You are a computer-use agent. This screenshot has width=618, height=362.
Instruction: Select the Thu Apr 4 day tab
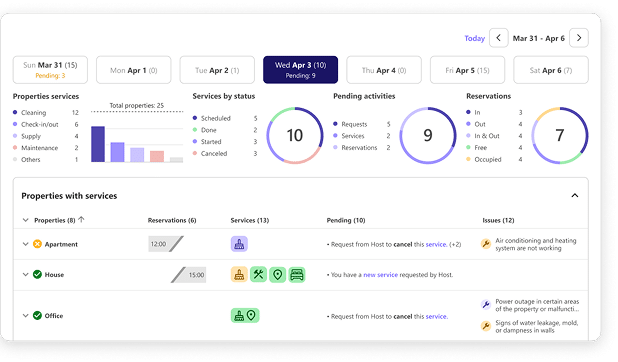384,70
